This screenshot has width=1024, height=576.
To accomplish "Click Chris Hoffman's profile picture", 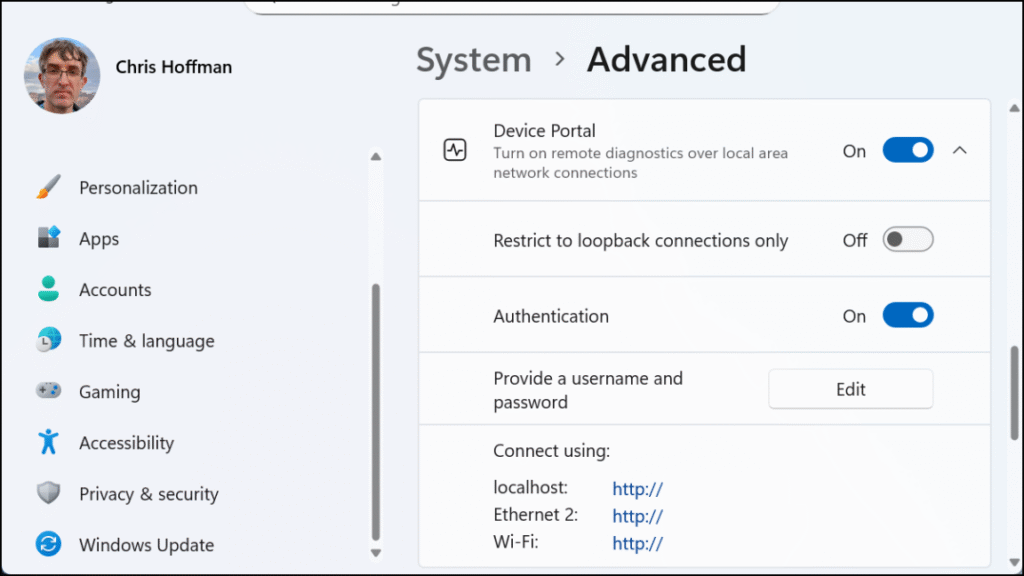I will pos(62,76).
